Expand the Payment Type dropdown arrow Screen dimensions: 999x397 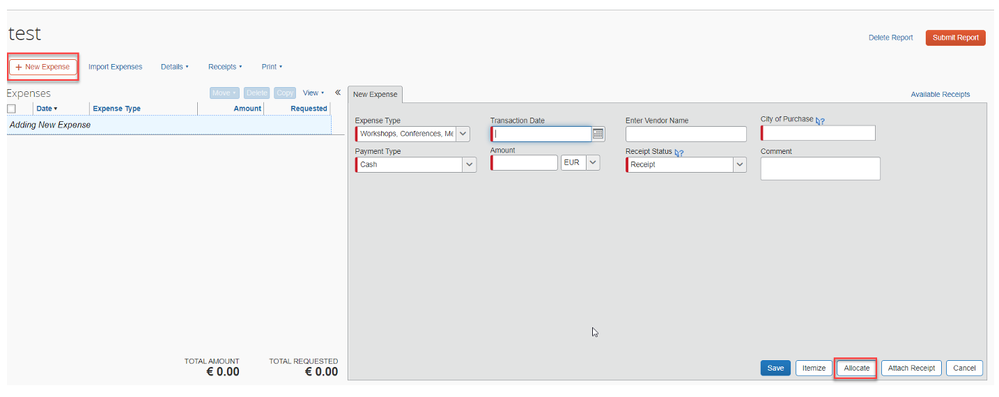(x=470, y=164)
